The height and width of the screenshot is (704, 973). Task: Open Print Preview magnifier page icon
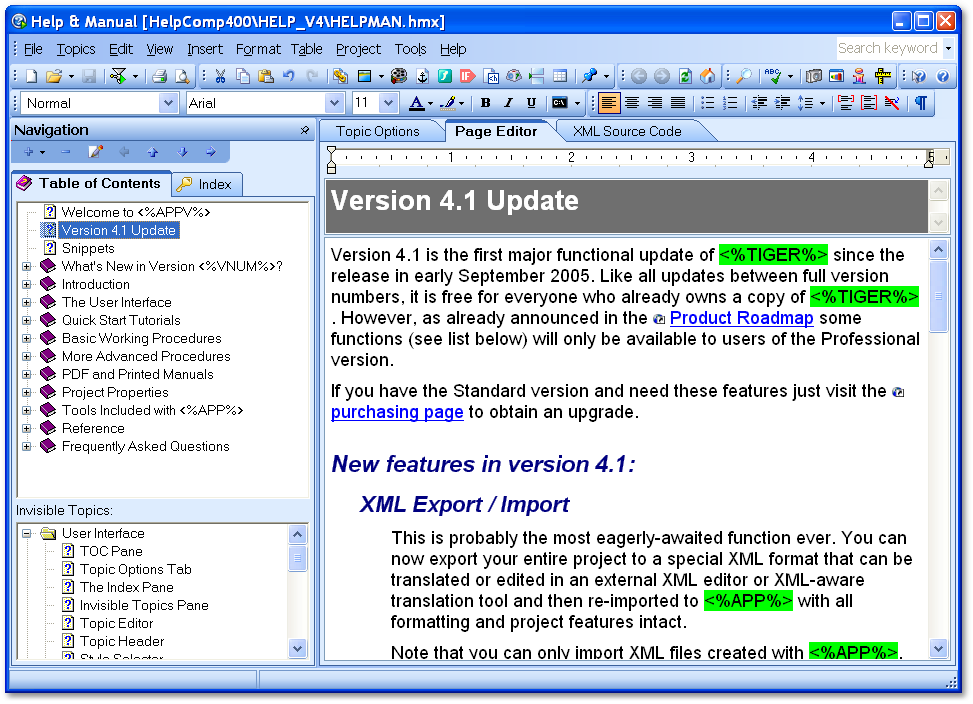coord(182,76)
